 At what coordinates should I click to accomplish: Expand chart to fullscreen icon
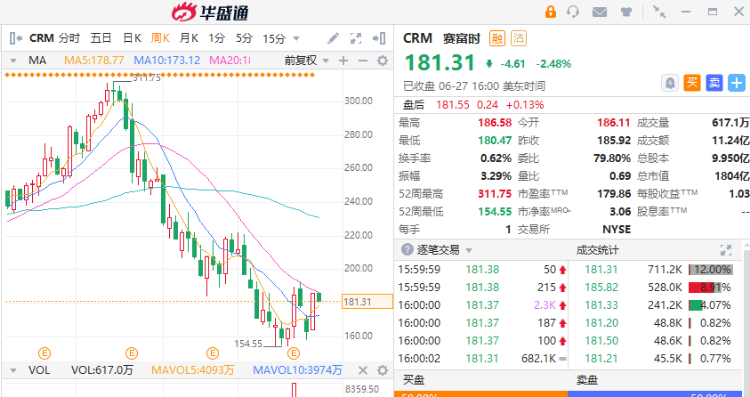356,38
